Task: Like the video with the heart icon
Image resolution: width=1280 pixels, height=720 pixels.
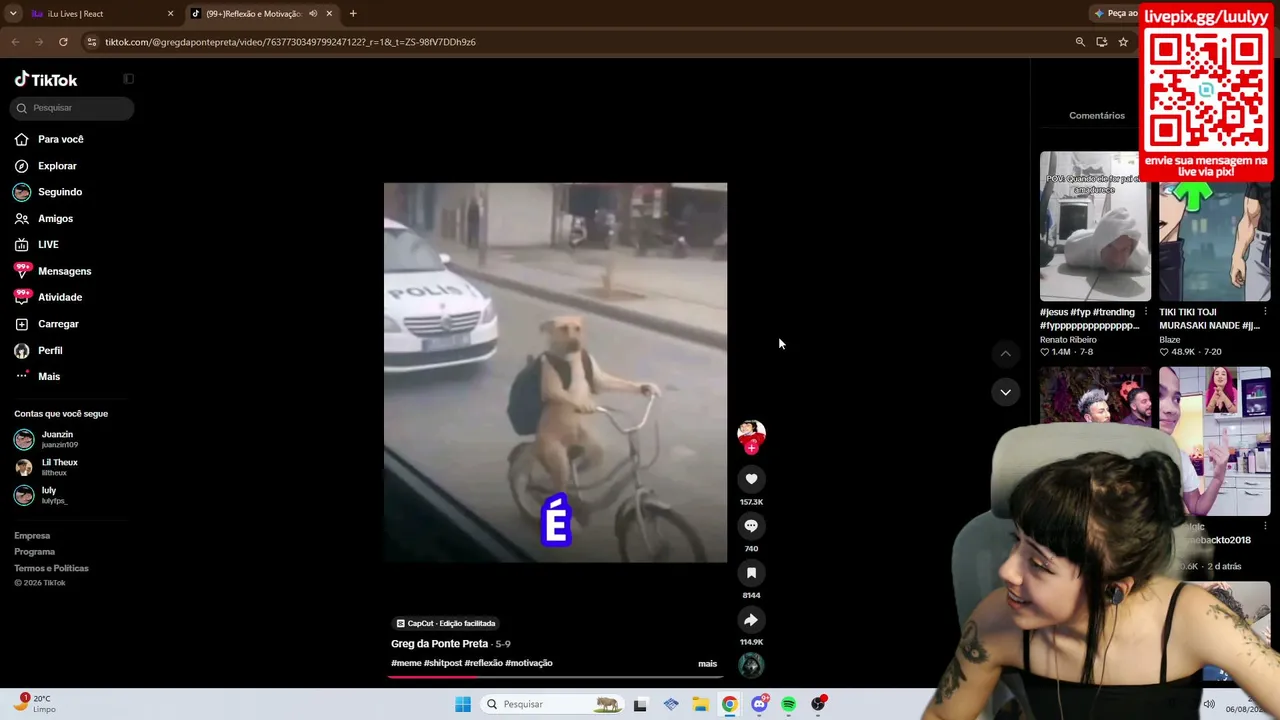Action: click(751, 479)
